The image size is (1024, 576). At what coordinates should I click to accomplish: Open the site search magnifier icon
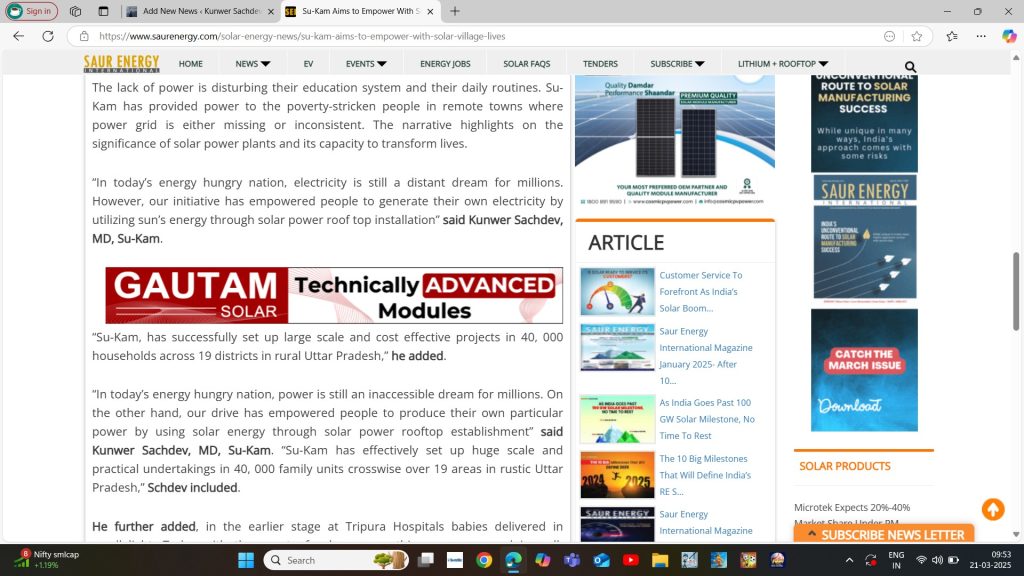pyautogui.click(x=910, y=66)
